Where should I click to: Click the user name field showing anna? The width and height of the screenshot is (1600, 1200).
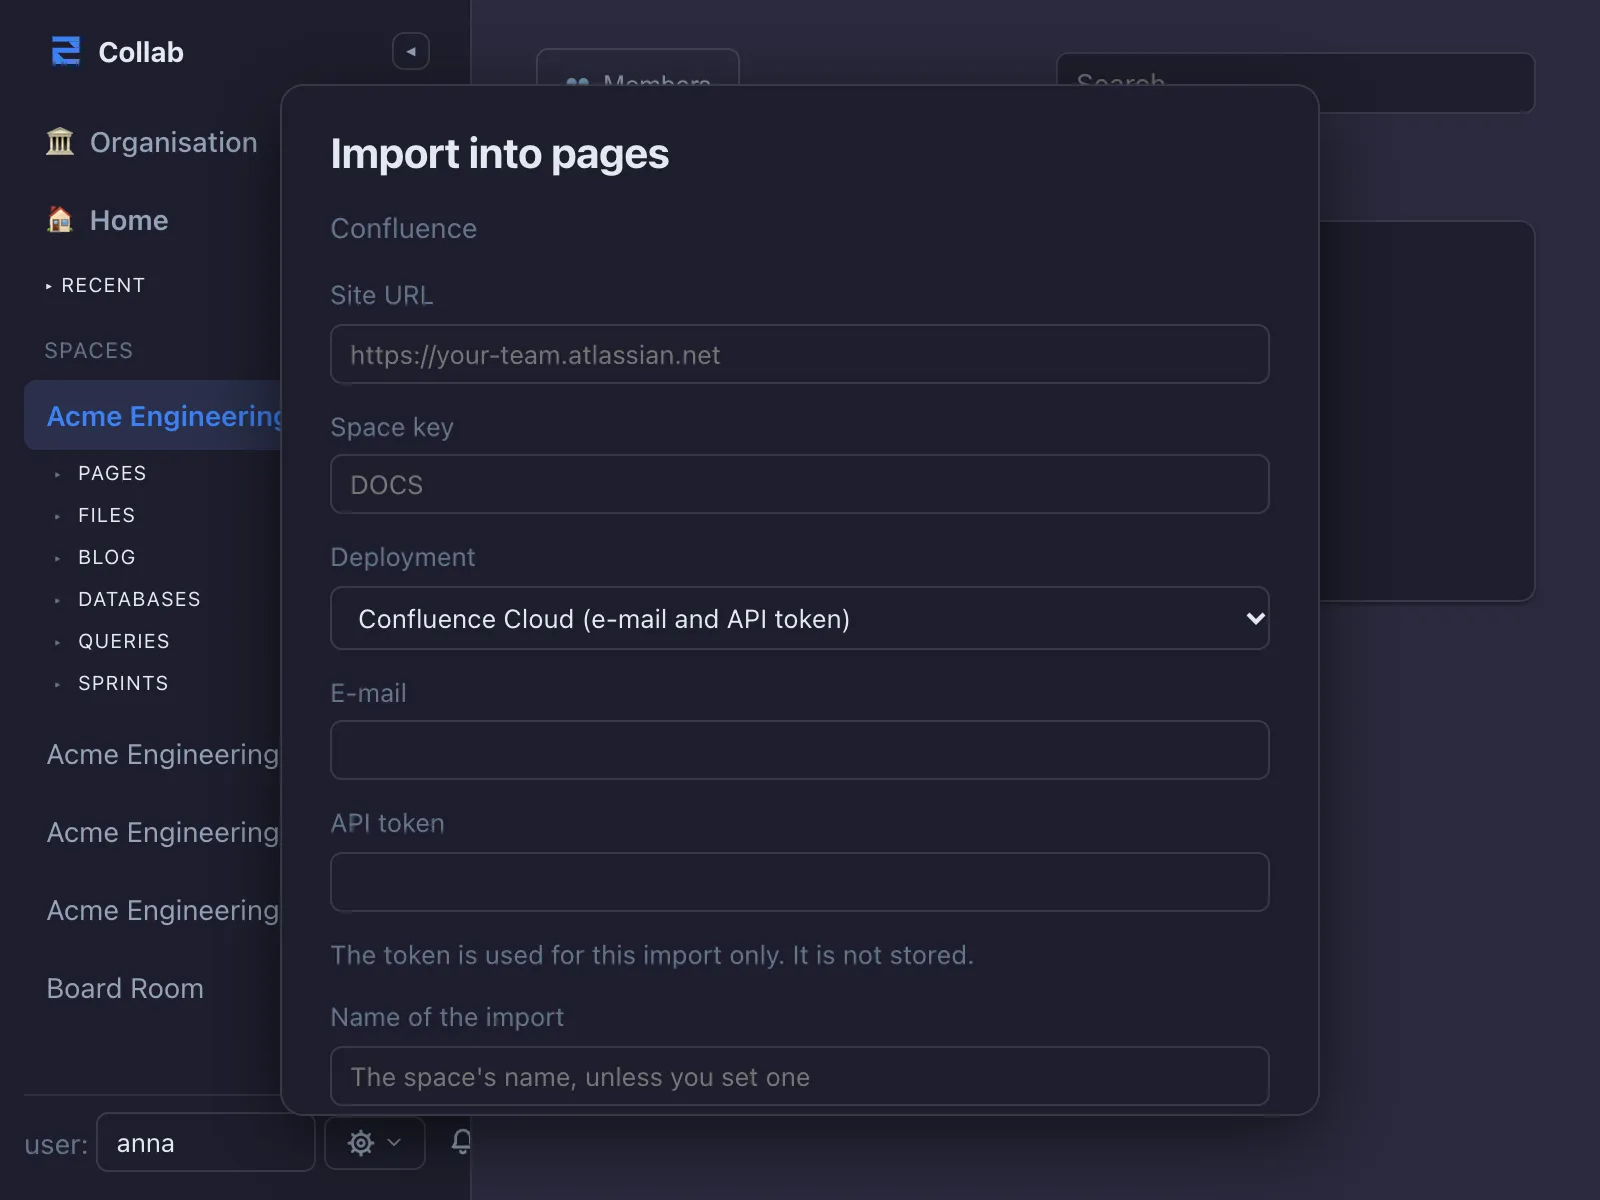[206, 1143]
